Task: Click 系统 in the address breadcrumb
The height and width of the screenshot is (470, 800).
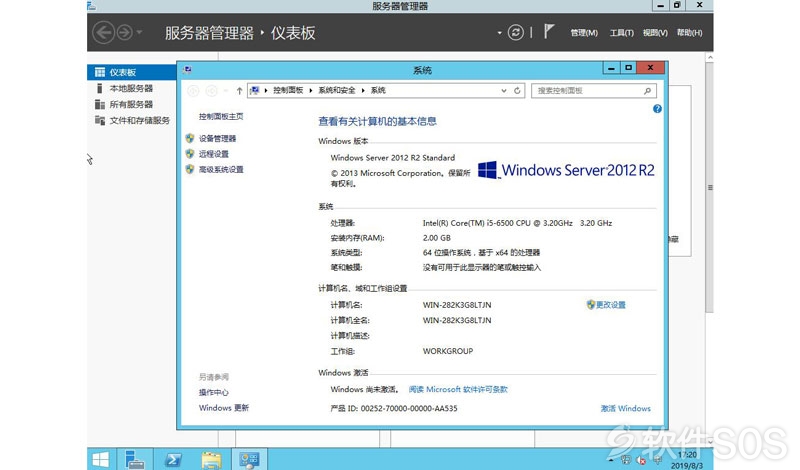Action: tap(378, 90)
